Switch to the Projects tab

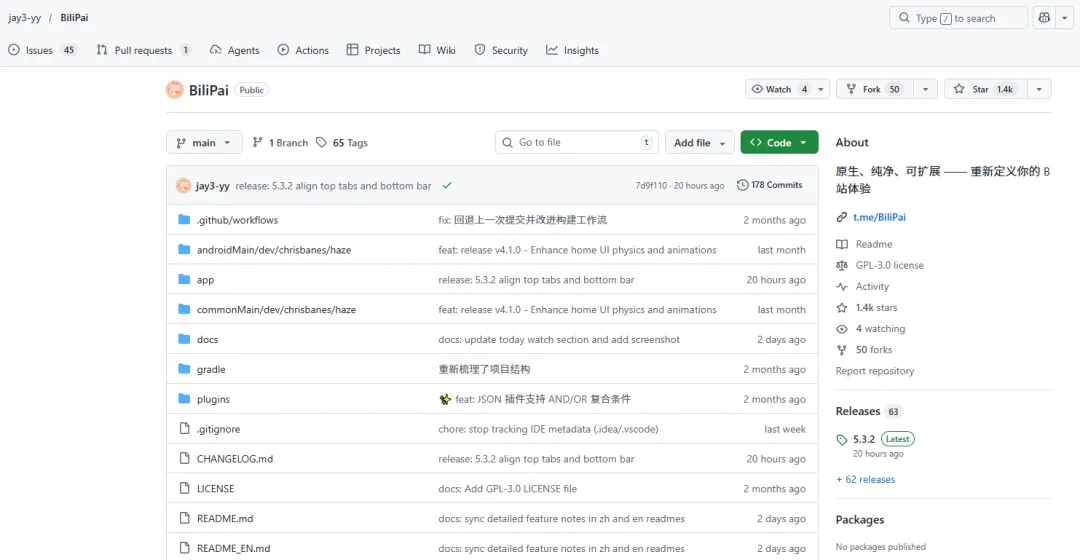pyautogui.click(x=373, y=50)
